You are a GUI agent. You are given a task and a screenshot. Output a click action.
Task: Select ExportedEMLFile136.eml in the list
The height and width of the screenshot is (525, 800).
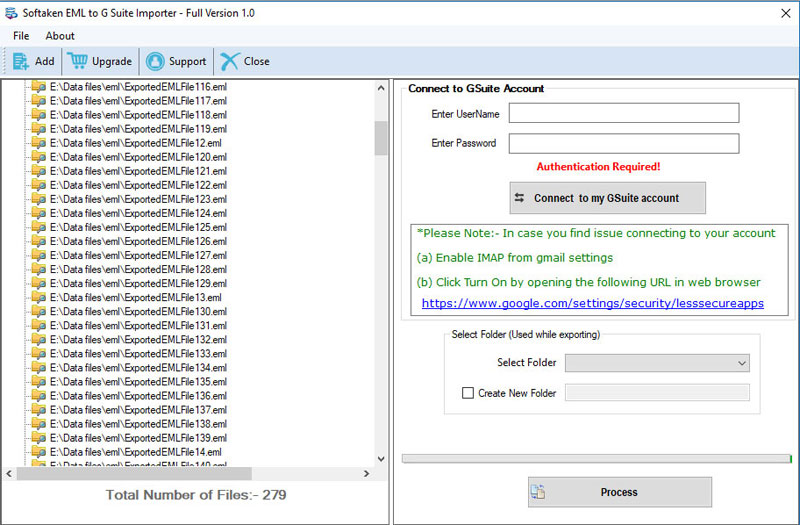point(138,395)
